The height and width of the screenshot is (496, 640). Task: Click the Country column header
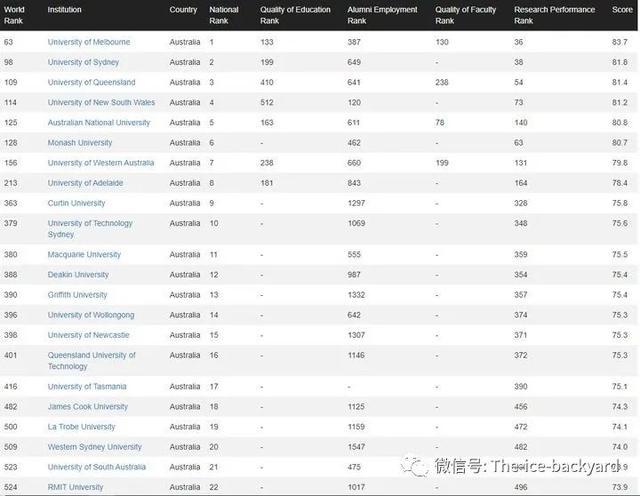(183, 10)
